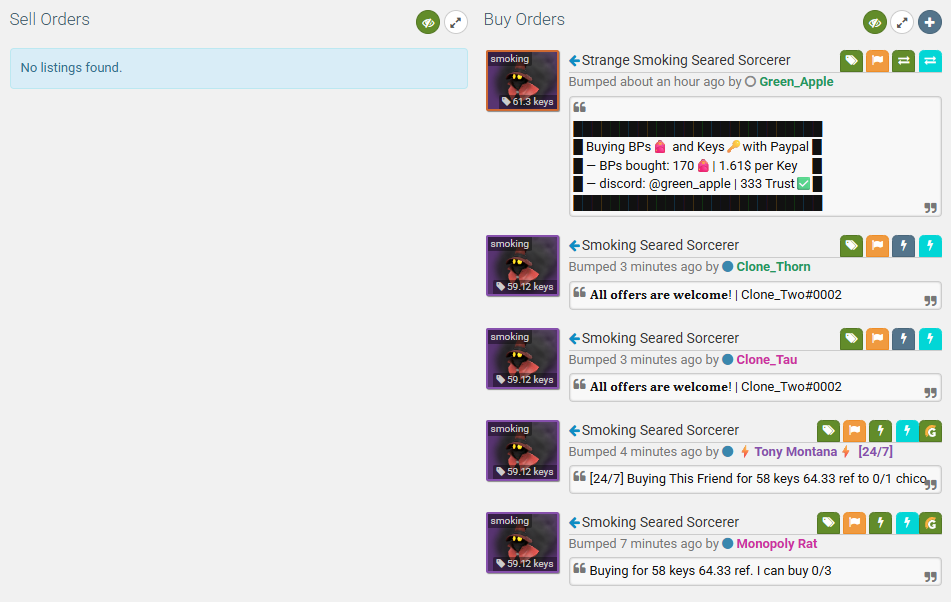
Task: Click cyan trade arrows icon on Green_Apple's listing
Action: coord(930,61)
